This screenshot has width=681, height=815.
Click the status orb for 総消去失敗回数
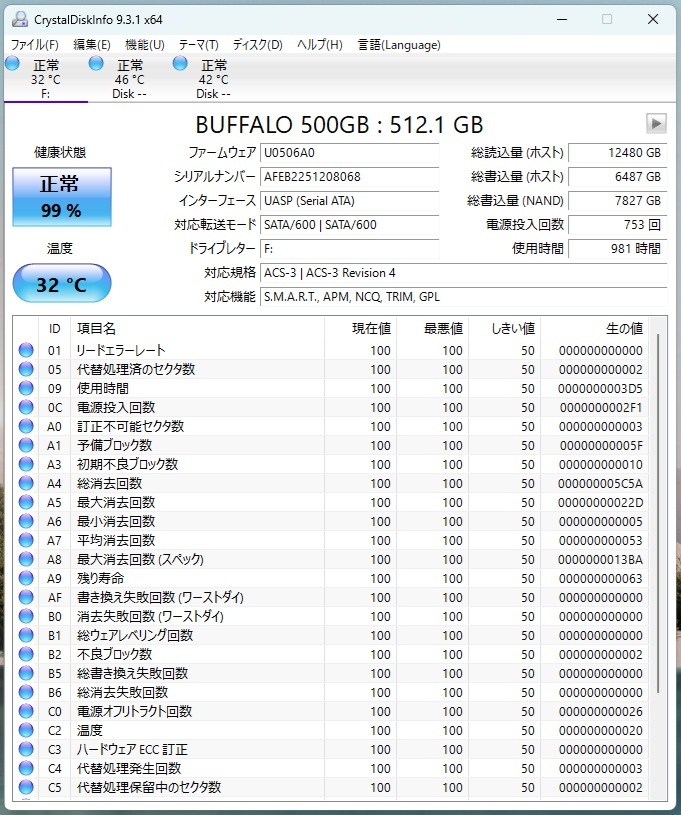(26, 692)
